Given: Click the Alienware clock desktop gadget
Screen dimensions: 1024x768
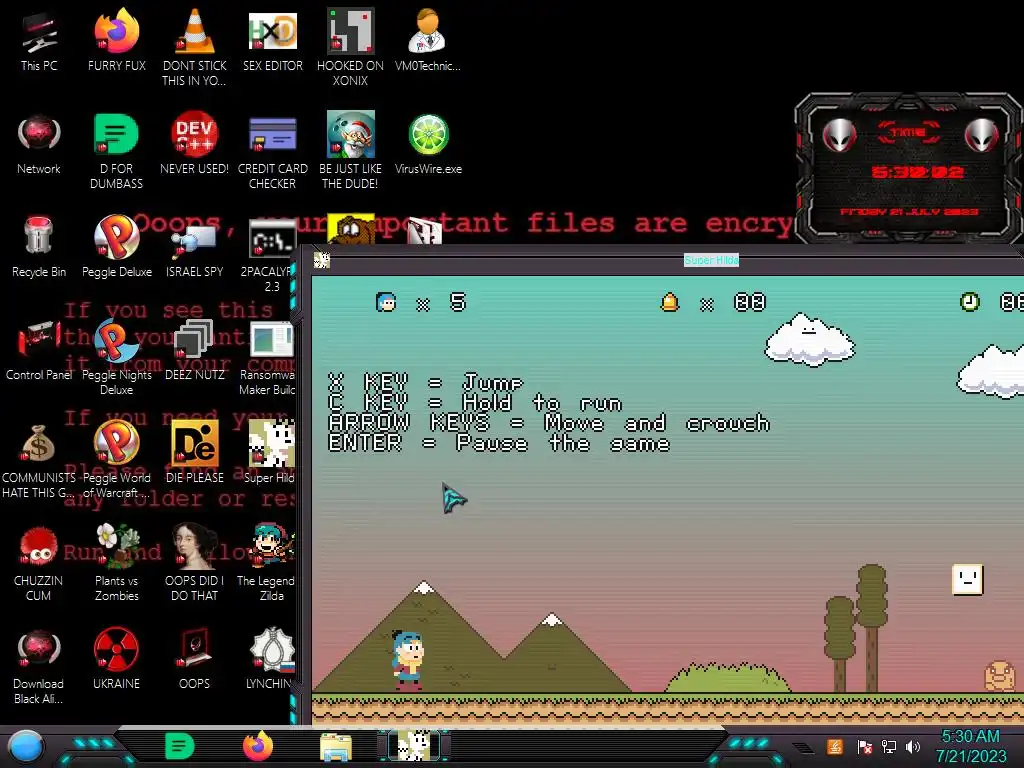Looking at the screenshot, I should 908,168.
